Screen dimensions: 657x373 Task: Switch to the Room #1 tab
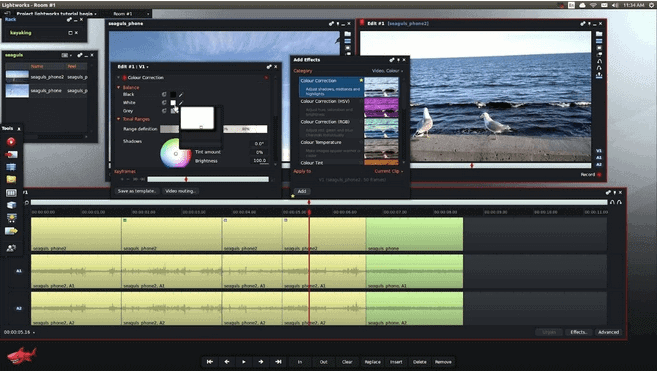click(x=124, y=14)
